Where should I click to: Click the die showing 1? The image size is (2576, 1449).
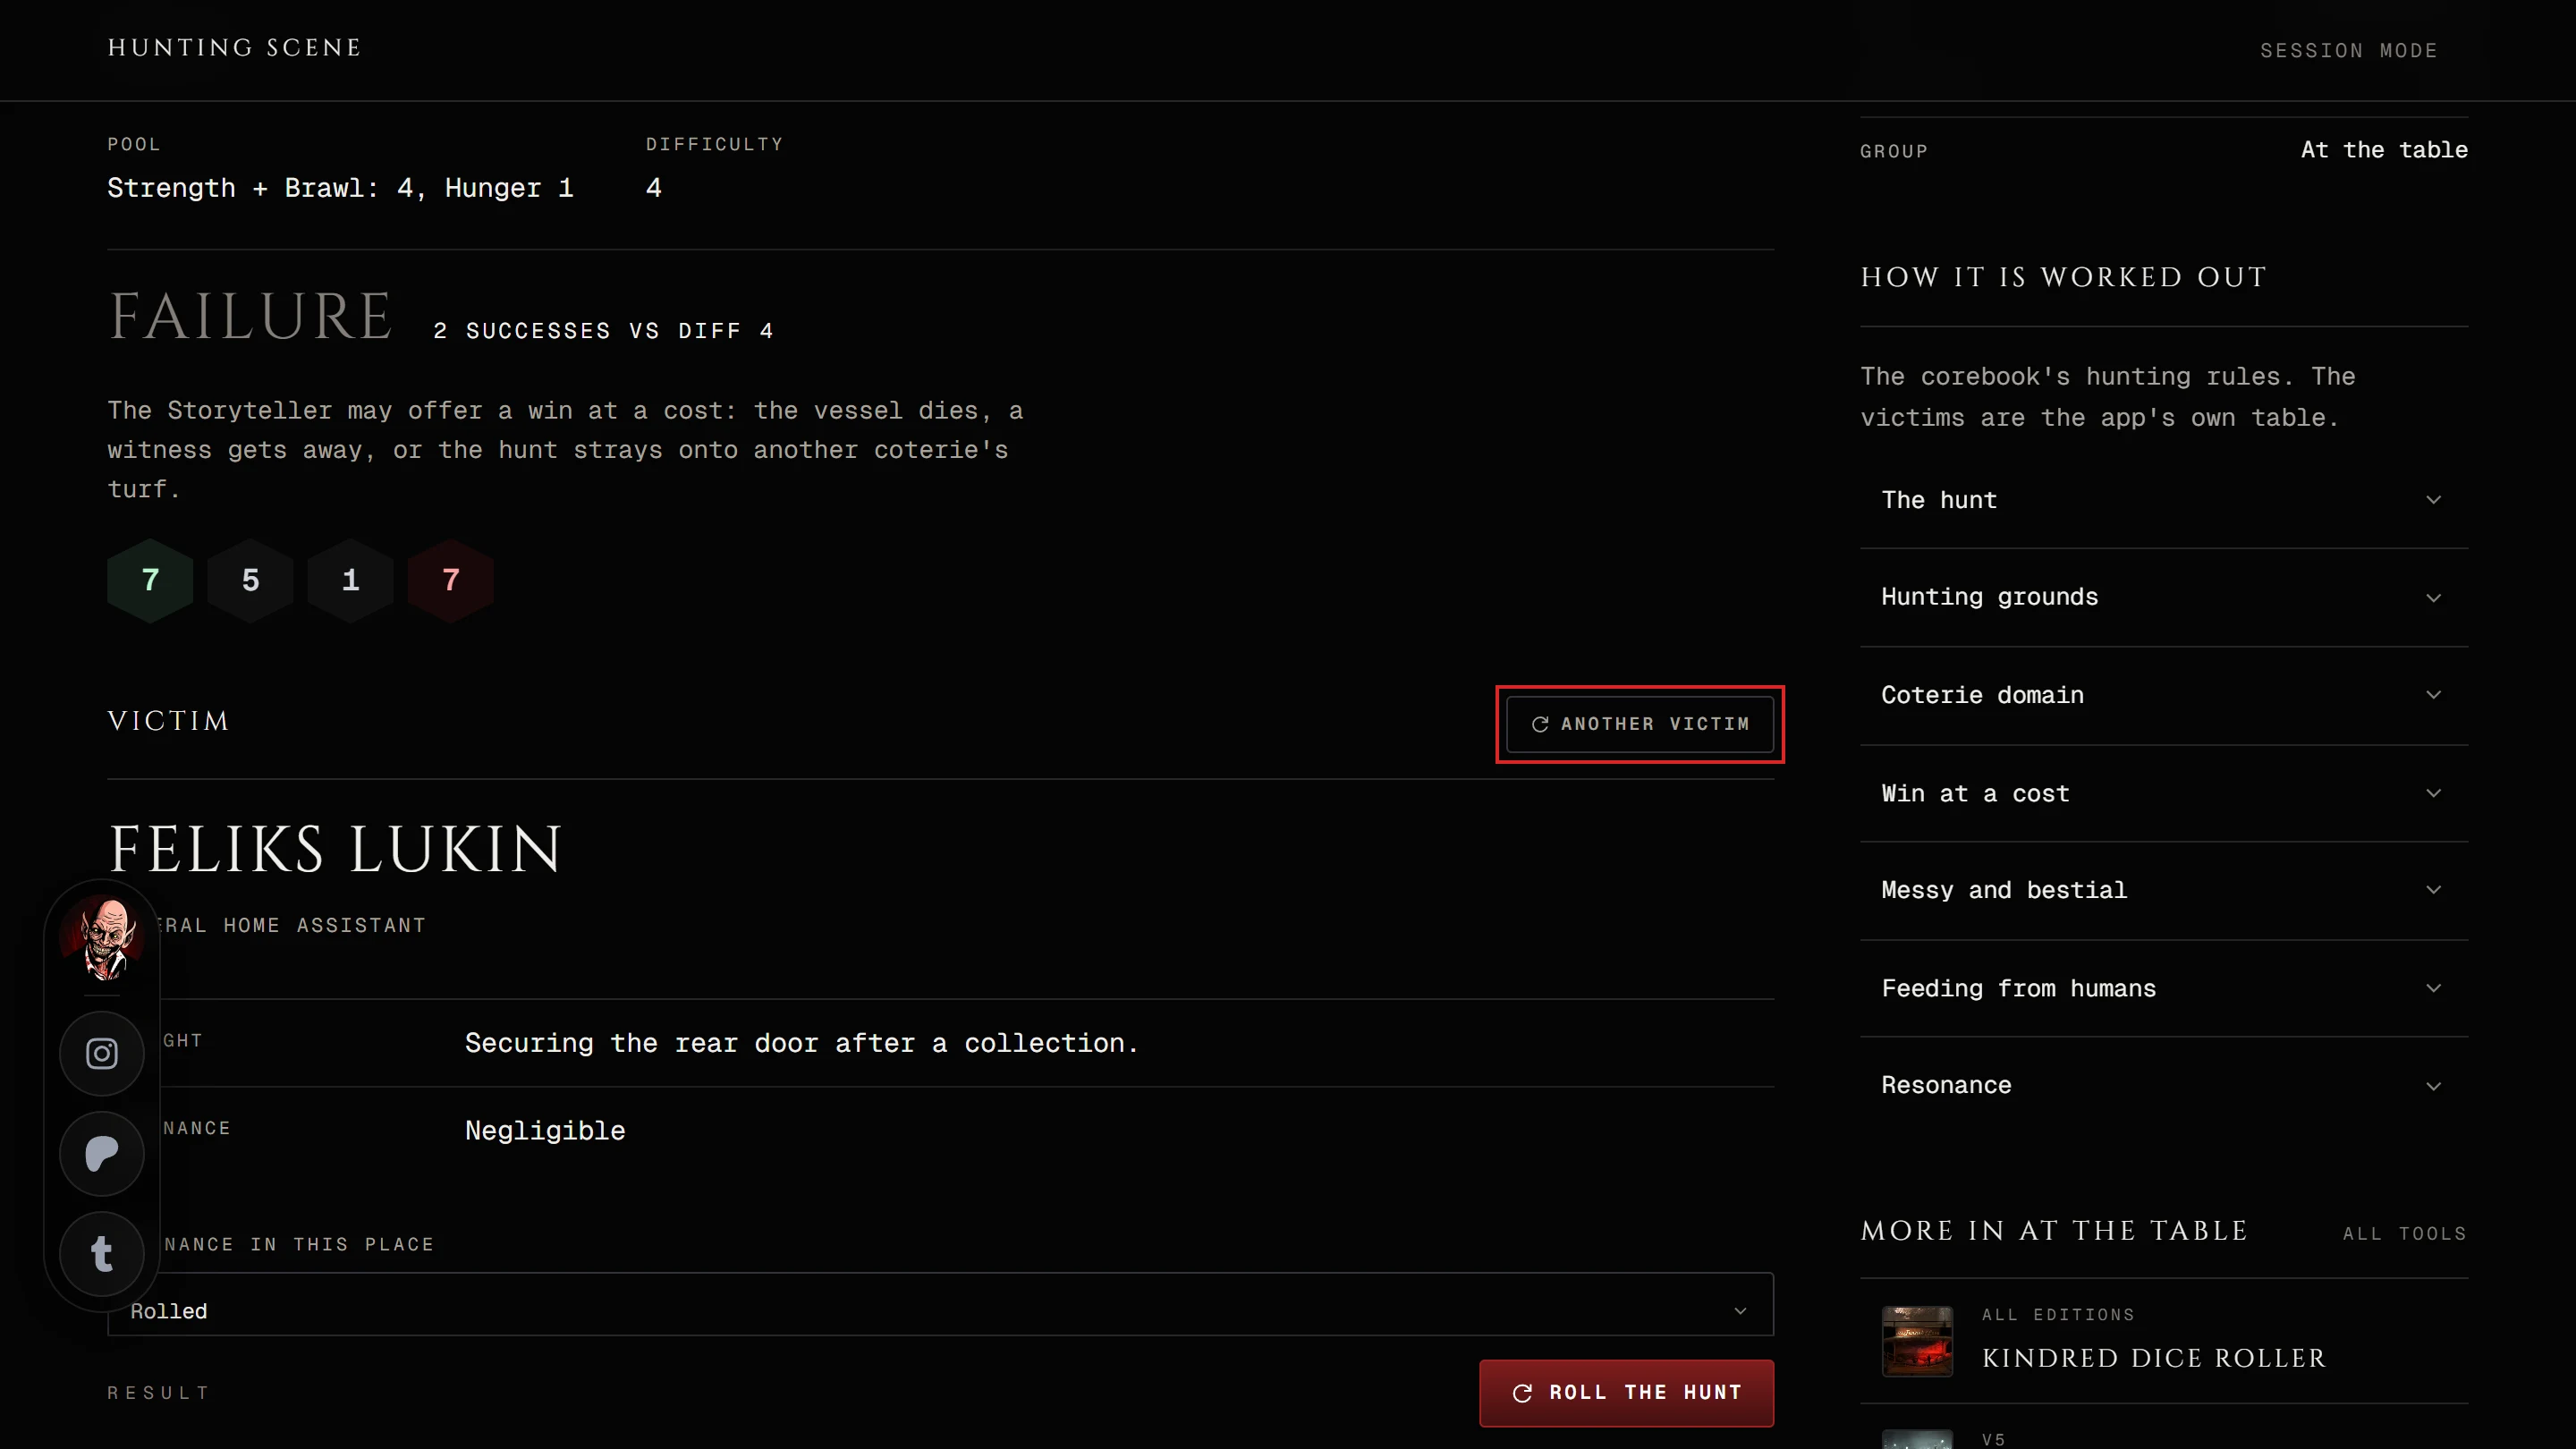(x=350, y=580)
